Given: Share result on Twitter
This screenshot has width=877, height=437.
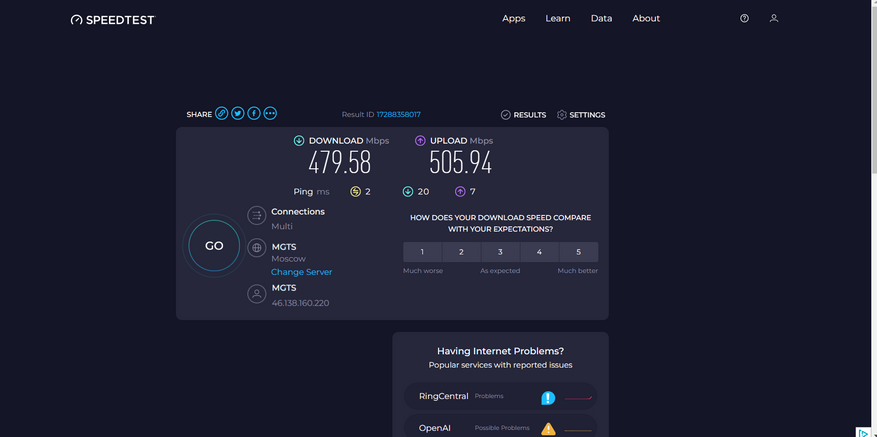Looking at the screenshot, I should click(x=238, y=114).
